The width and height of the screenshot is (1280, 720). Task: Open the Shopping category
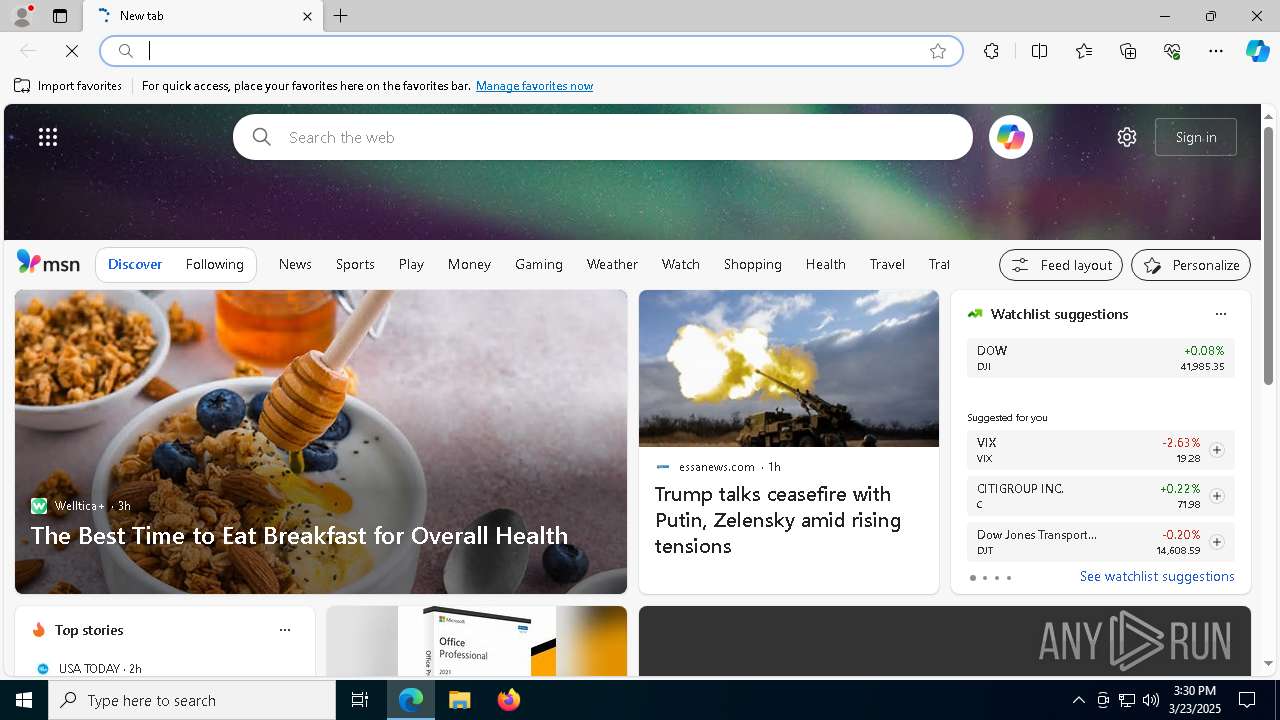[x=753, y=264]
